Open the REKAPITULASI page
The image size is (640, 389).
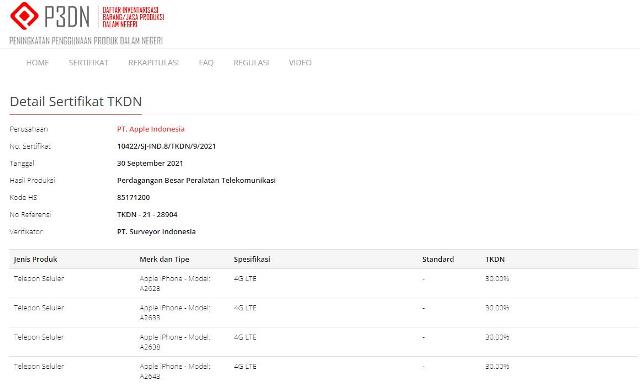click(x=153, y=62)
